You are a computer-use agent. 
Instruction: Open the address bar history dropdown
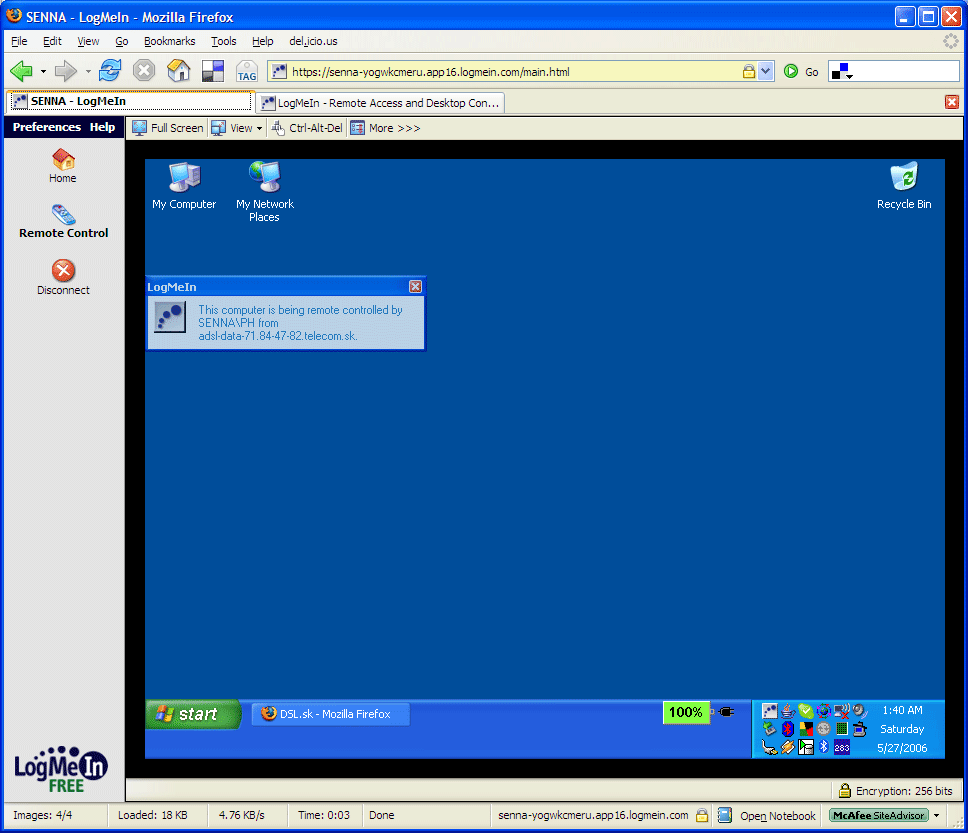[766, 71]
